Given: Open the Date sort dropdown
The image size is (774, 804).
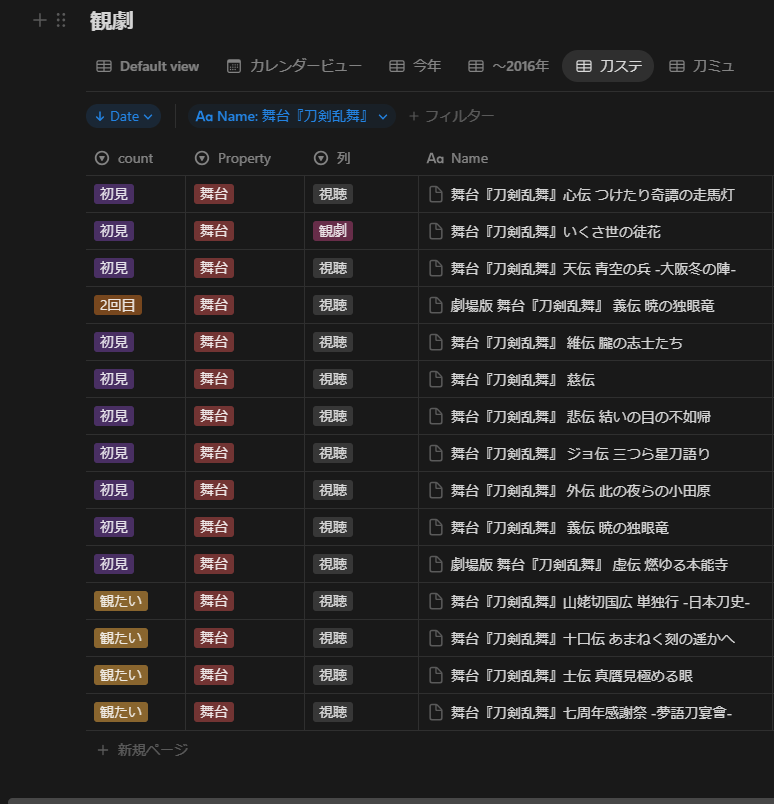Looking at the screenshot, I should pos(123,116).
